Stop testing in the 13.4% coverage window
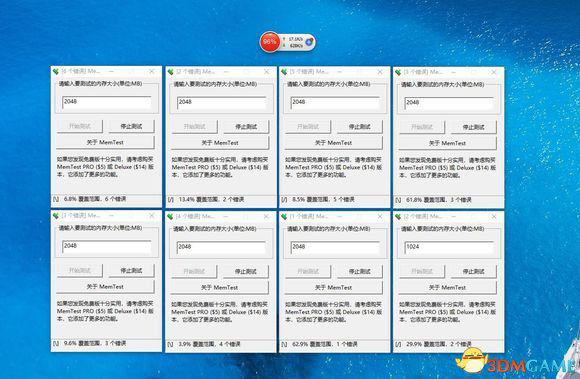 (x=246, y=127)
